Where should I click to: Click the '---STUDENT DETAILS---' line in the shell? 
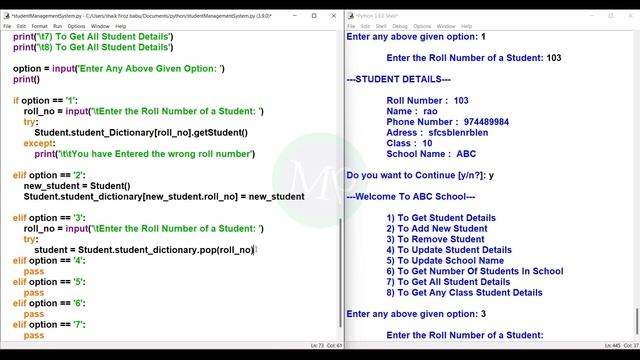tap(398, 79)
